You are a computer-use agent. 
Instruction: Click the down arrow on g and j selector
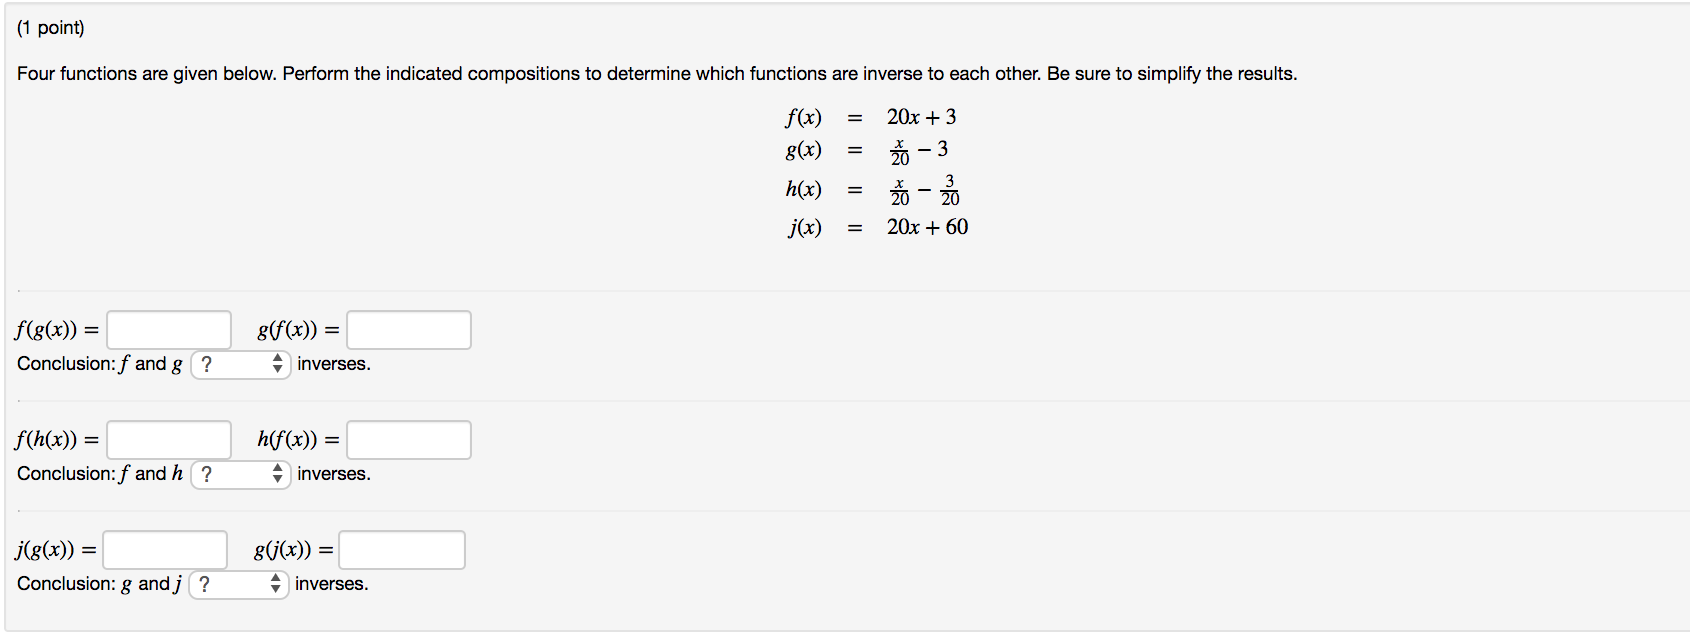pyautogui.click(x=275, y=589)
